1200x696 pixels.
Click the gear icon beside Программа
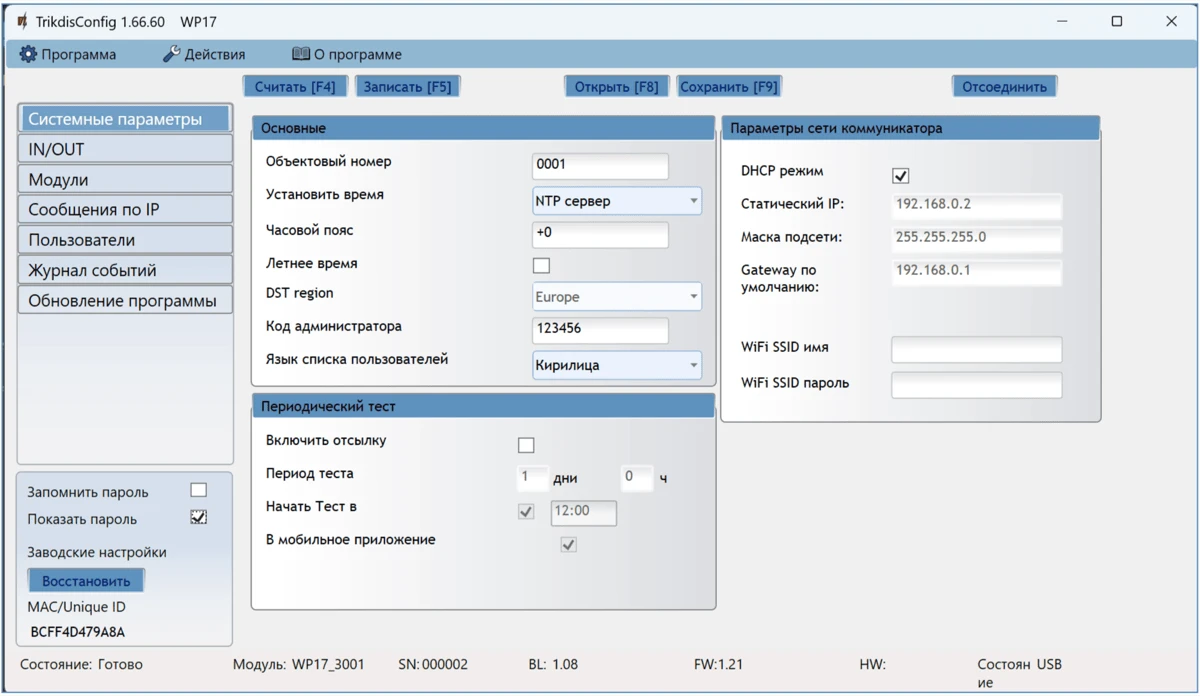(28, 54)
